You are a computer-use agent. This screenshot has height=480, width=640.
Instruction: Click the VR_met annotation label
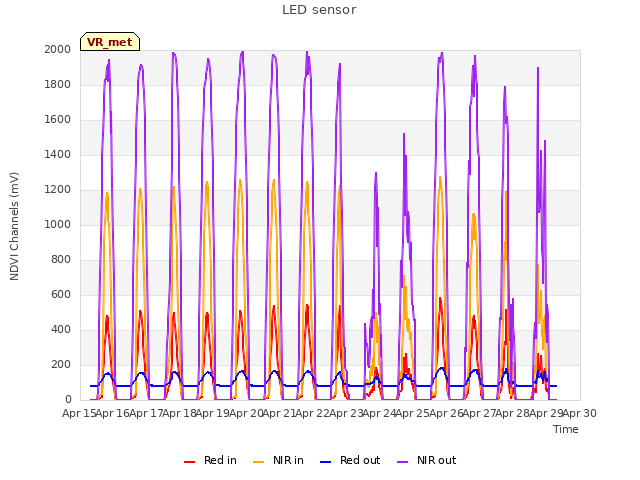click(110, 42)
